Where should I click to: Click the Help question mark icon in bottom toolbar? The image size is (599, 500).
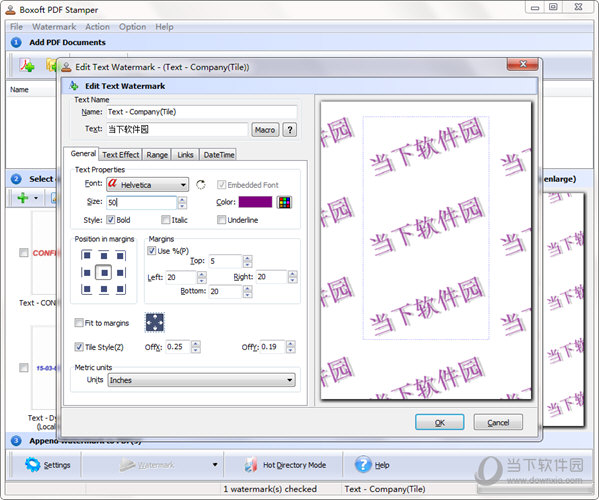363,464
